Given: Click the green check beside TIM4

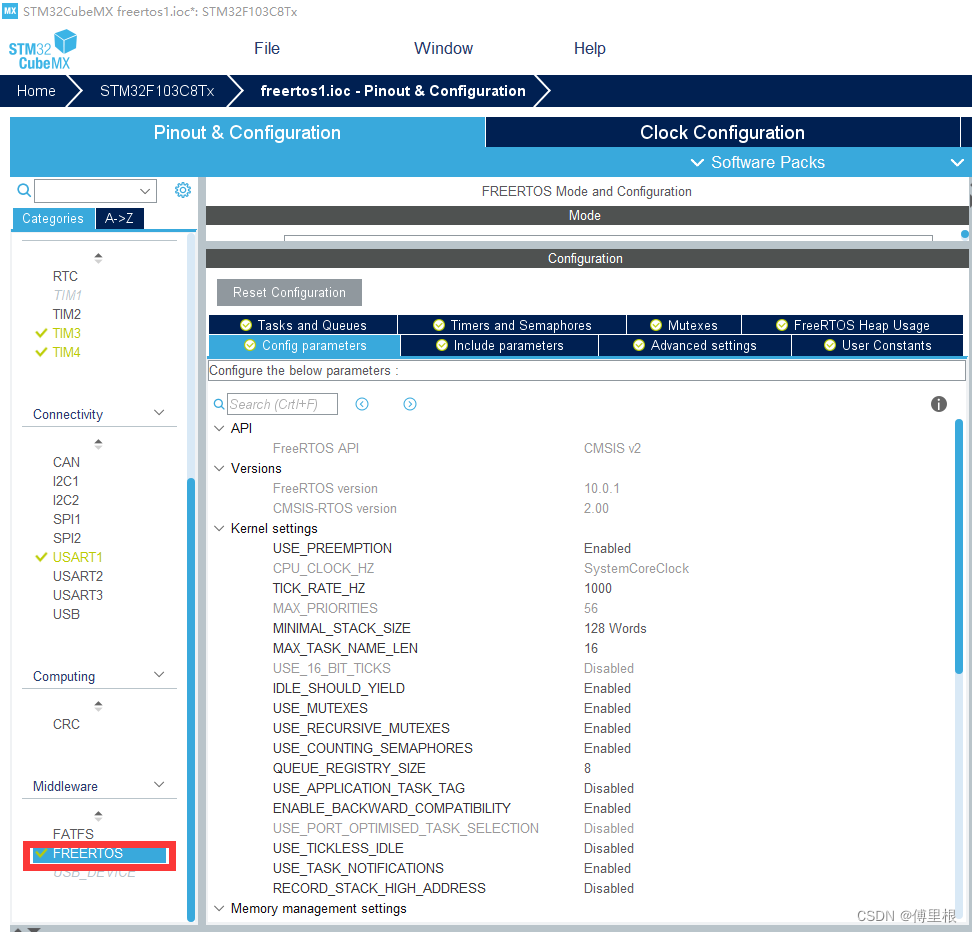Looking at the screenshot, I should (x=42, y=352).
